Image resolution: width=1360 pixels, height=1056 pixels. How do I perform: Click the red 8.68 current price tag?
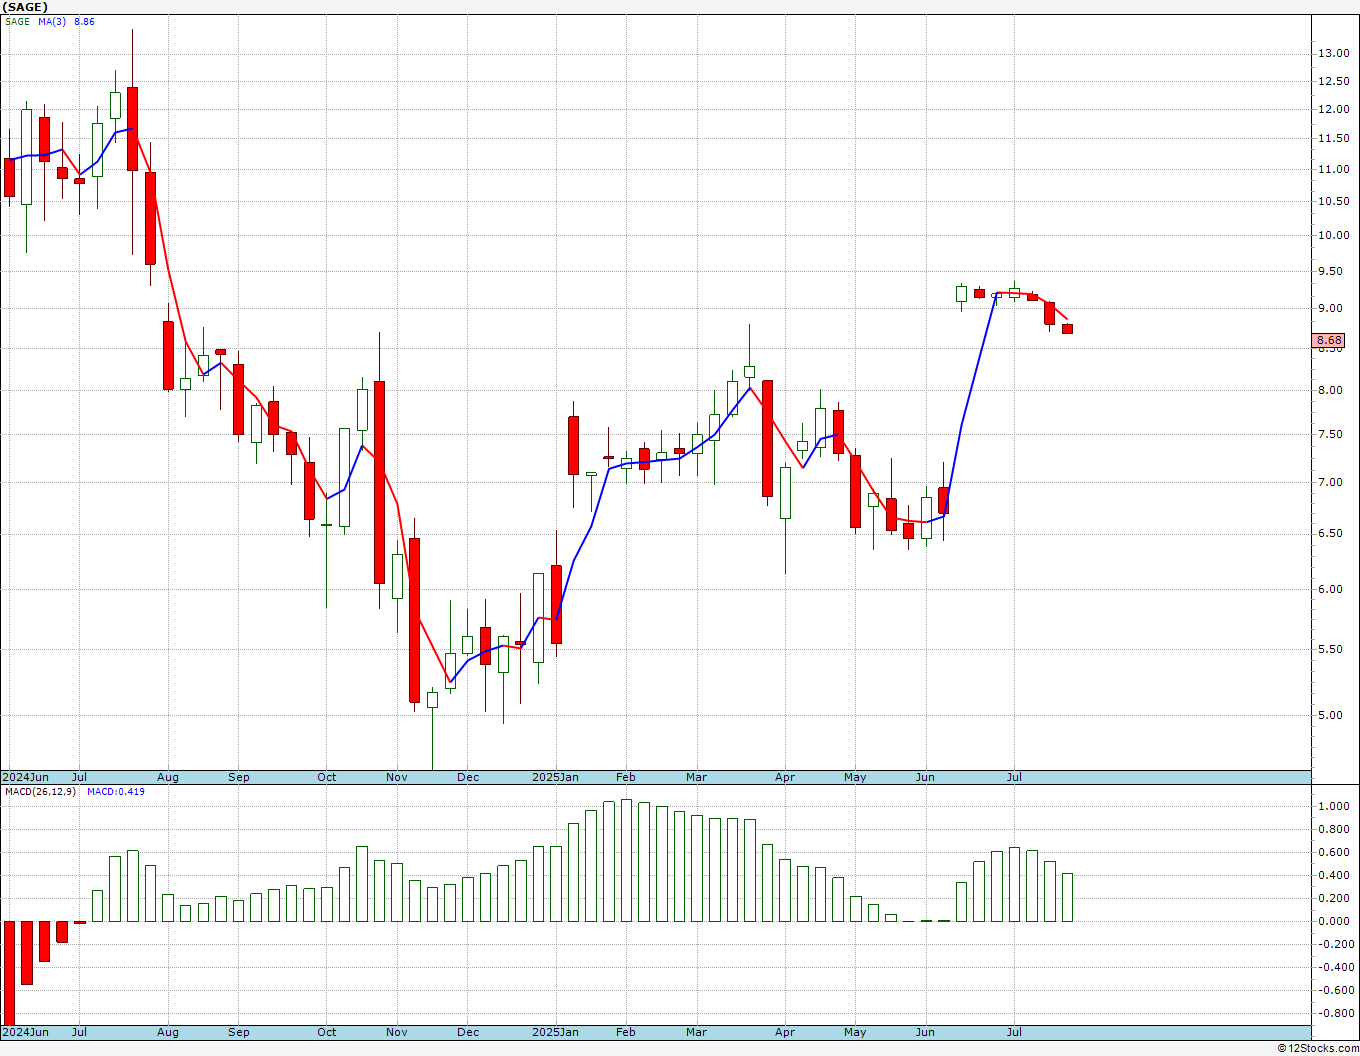pos(1330,341)
